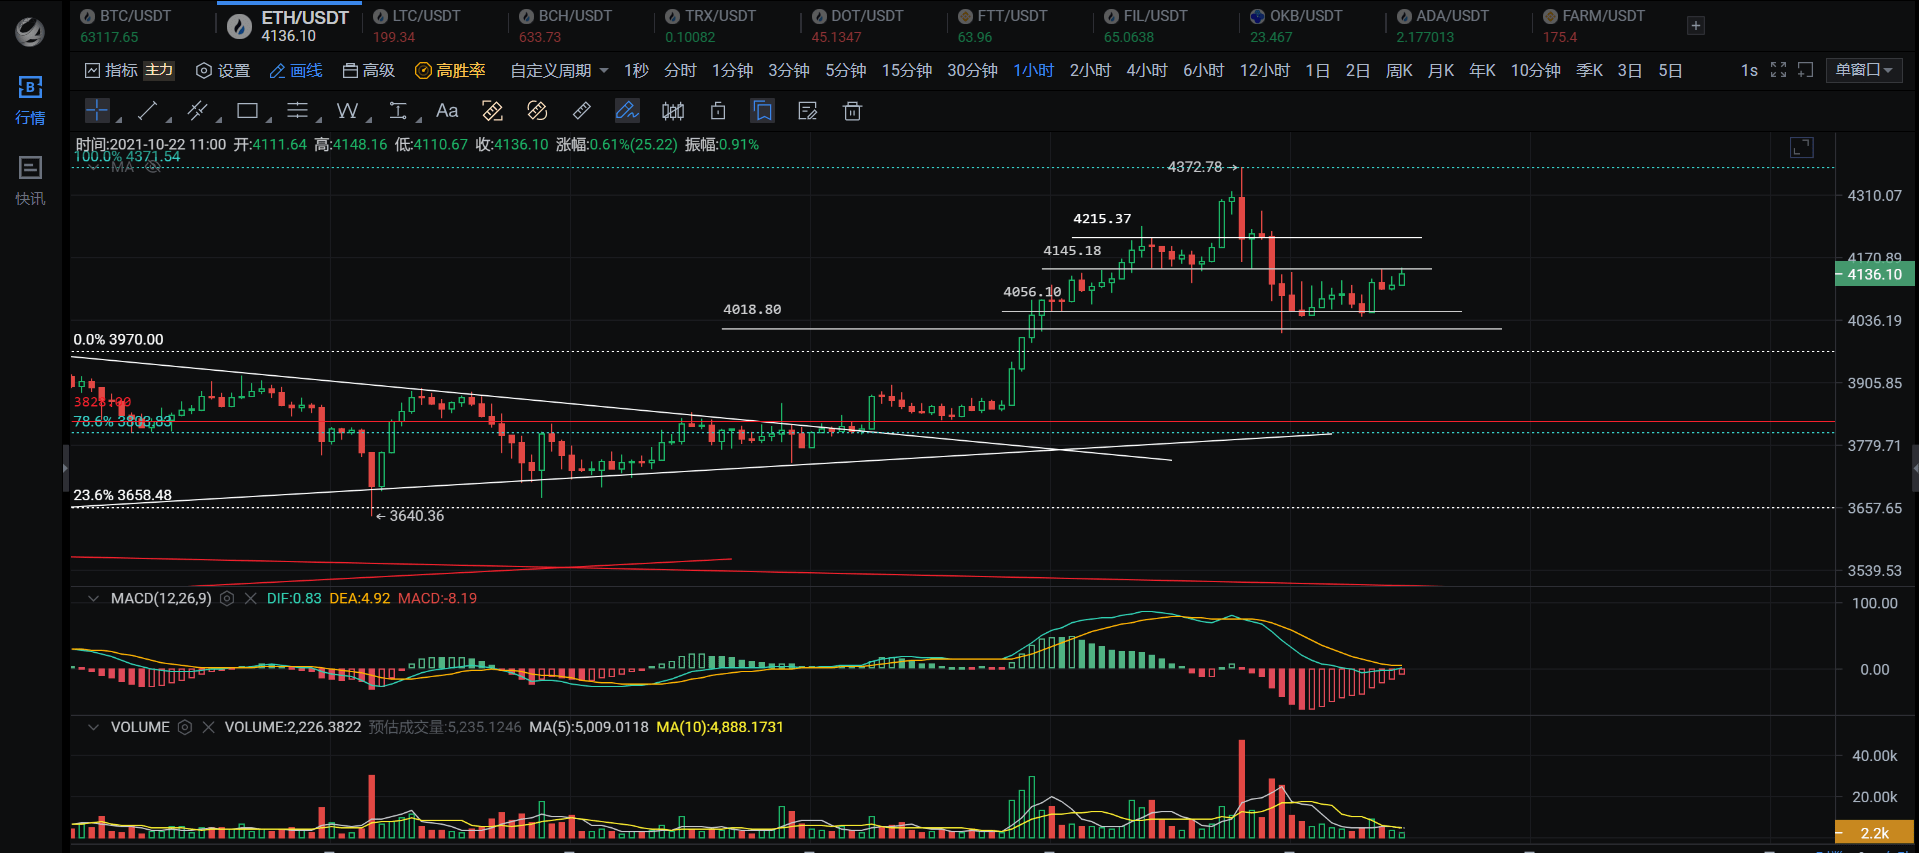1919x853 pixels.
Task: Open the 快讯 news sidebar item
Action: (x=30, y=181)
